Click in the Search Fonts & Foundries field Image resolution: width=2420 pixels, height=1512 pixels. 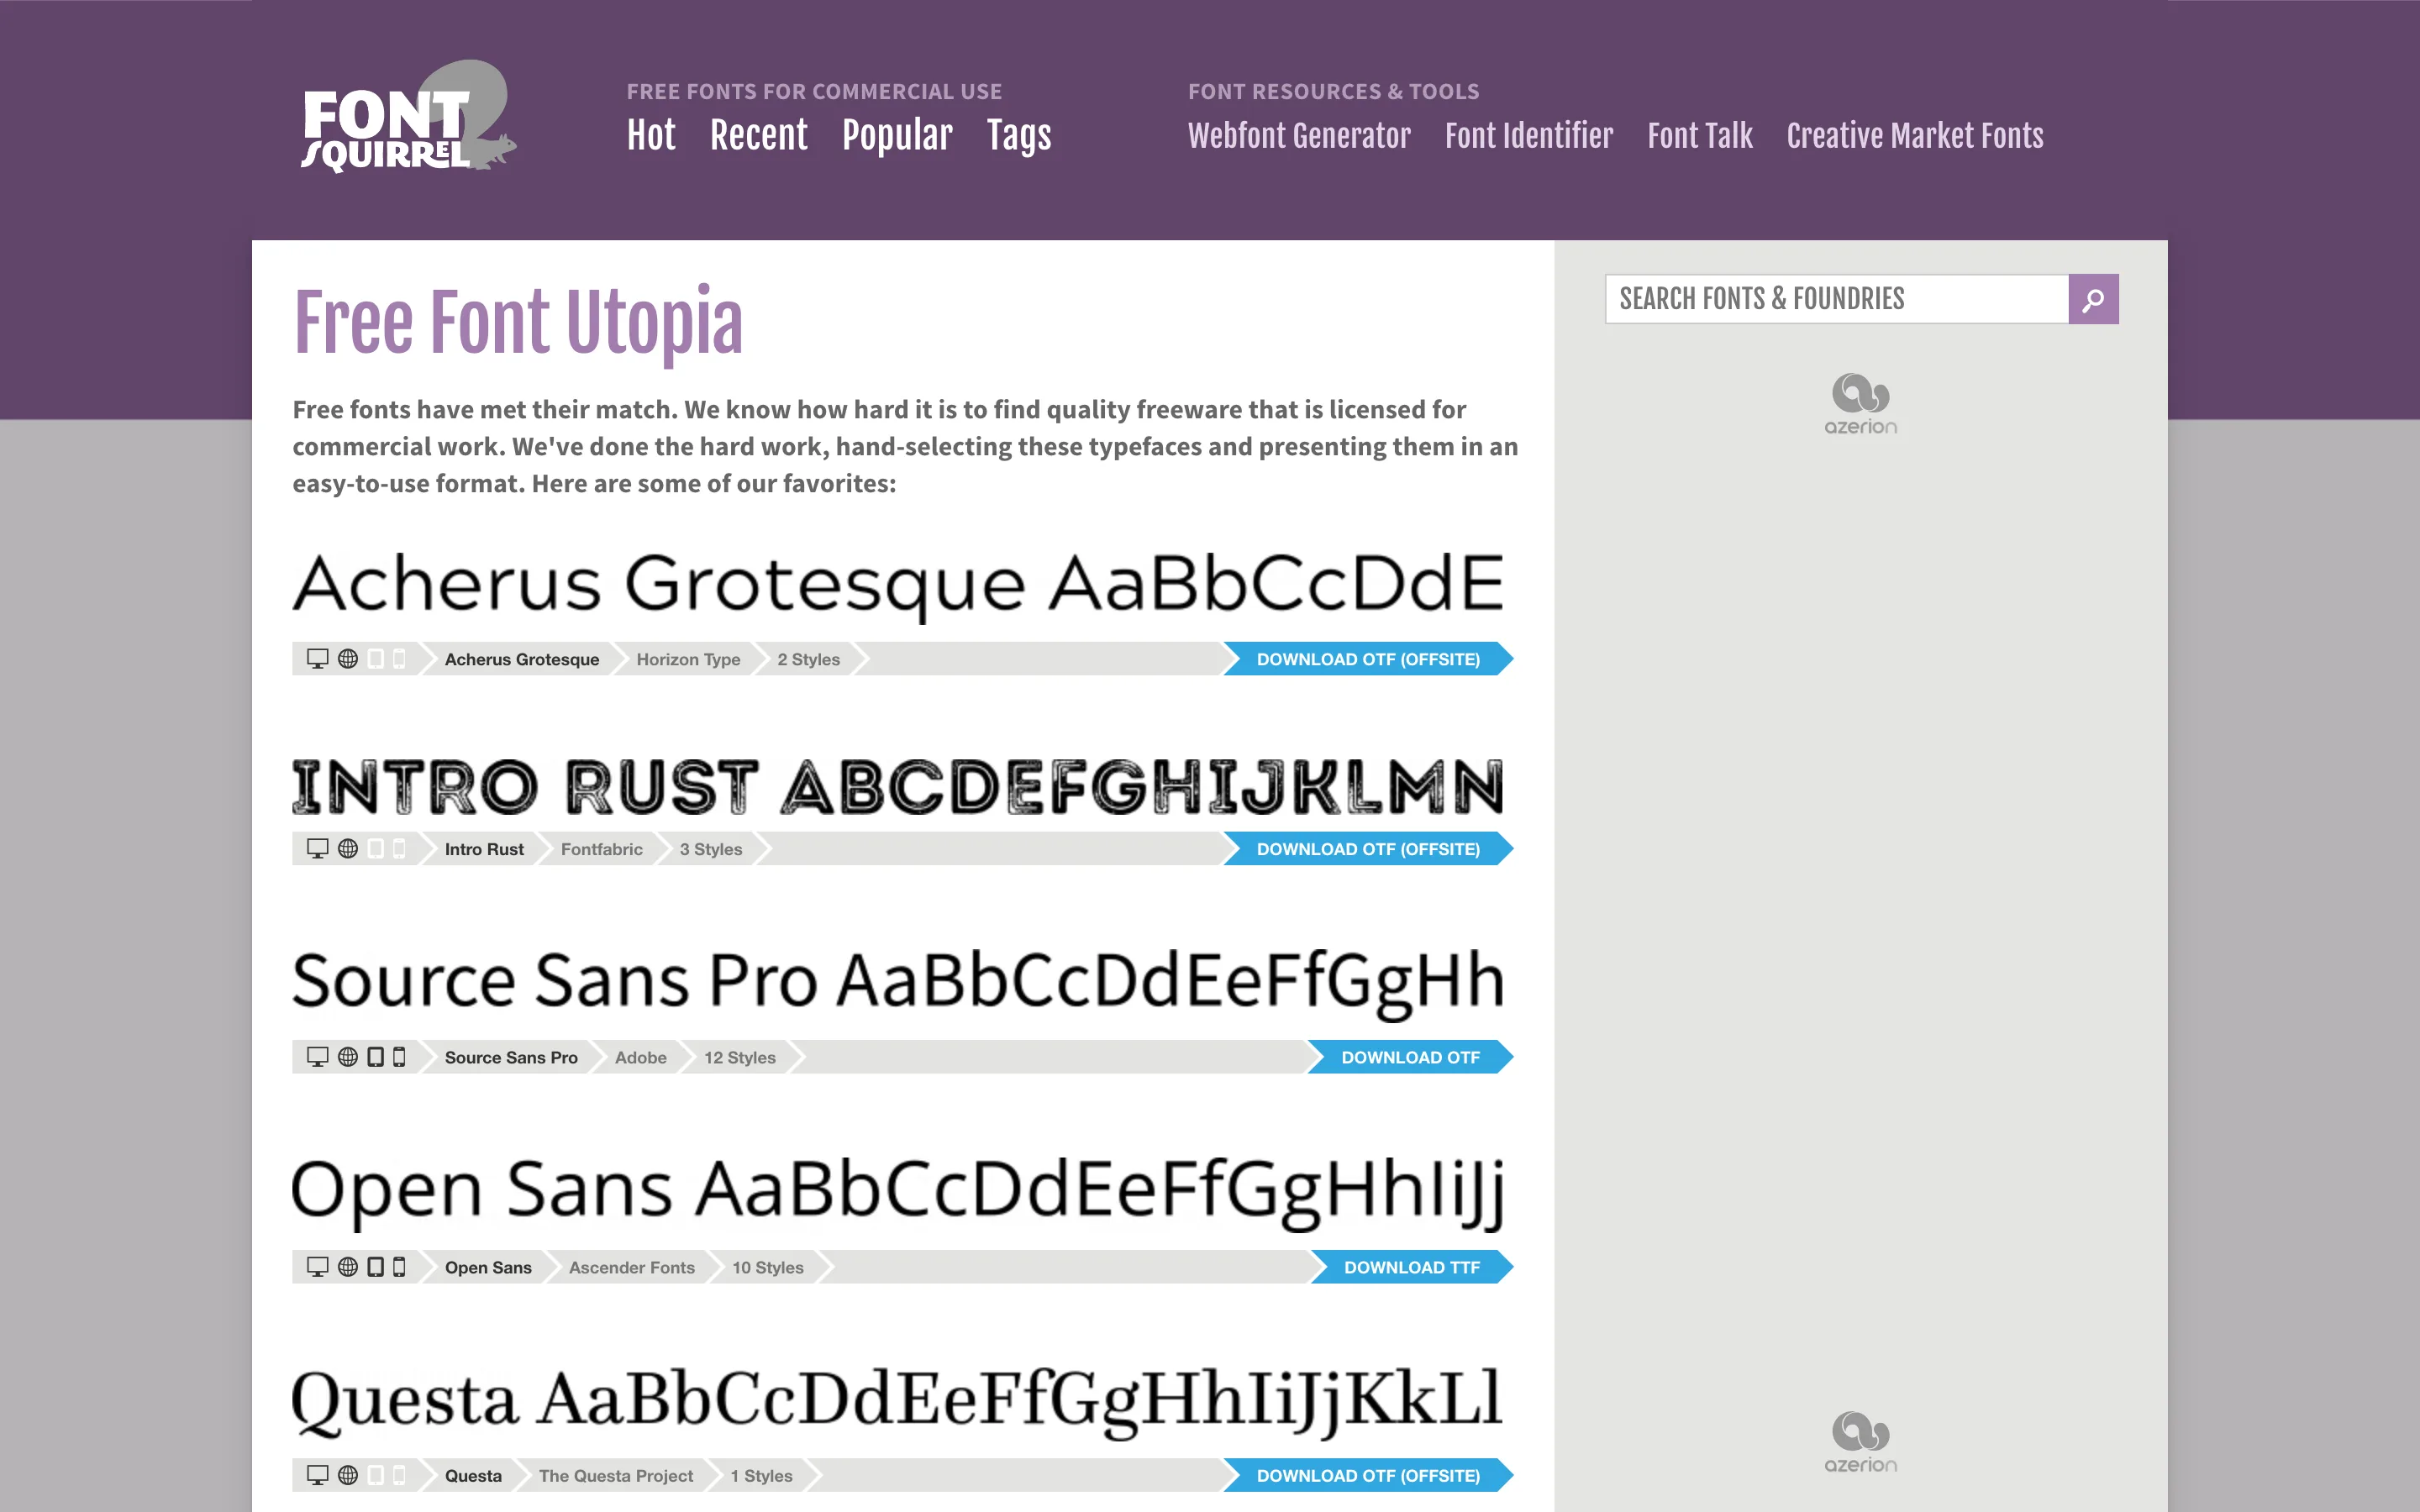tap(1837, 299)
